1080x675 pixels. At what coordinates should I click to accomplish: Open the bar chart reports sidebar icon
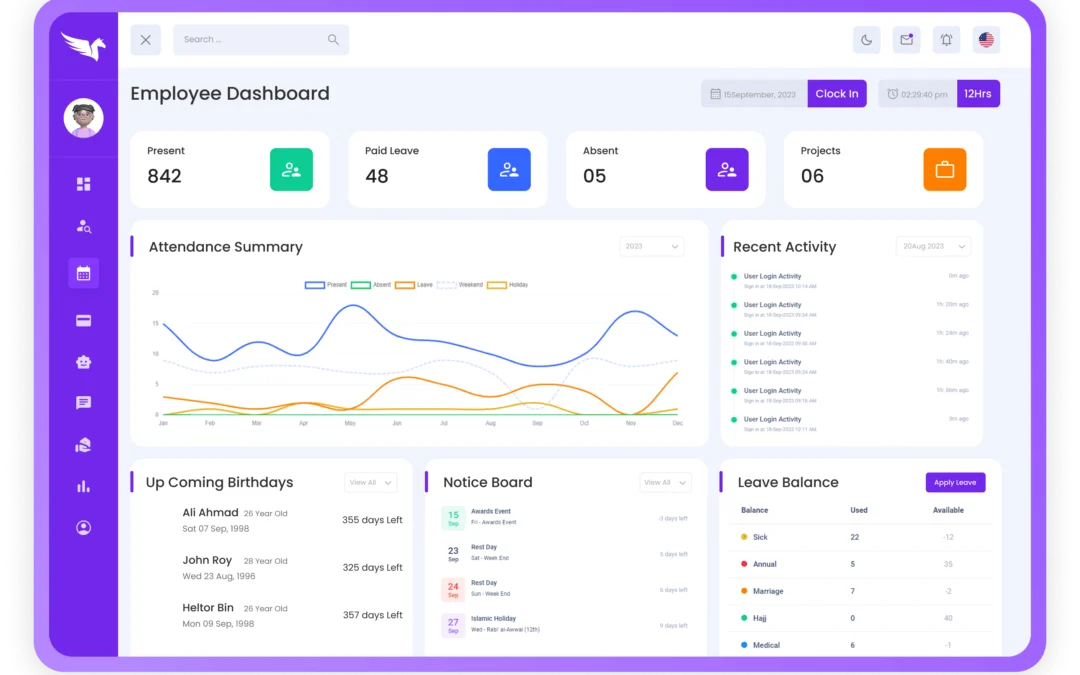[x=83, y=486]
